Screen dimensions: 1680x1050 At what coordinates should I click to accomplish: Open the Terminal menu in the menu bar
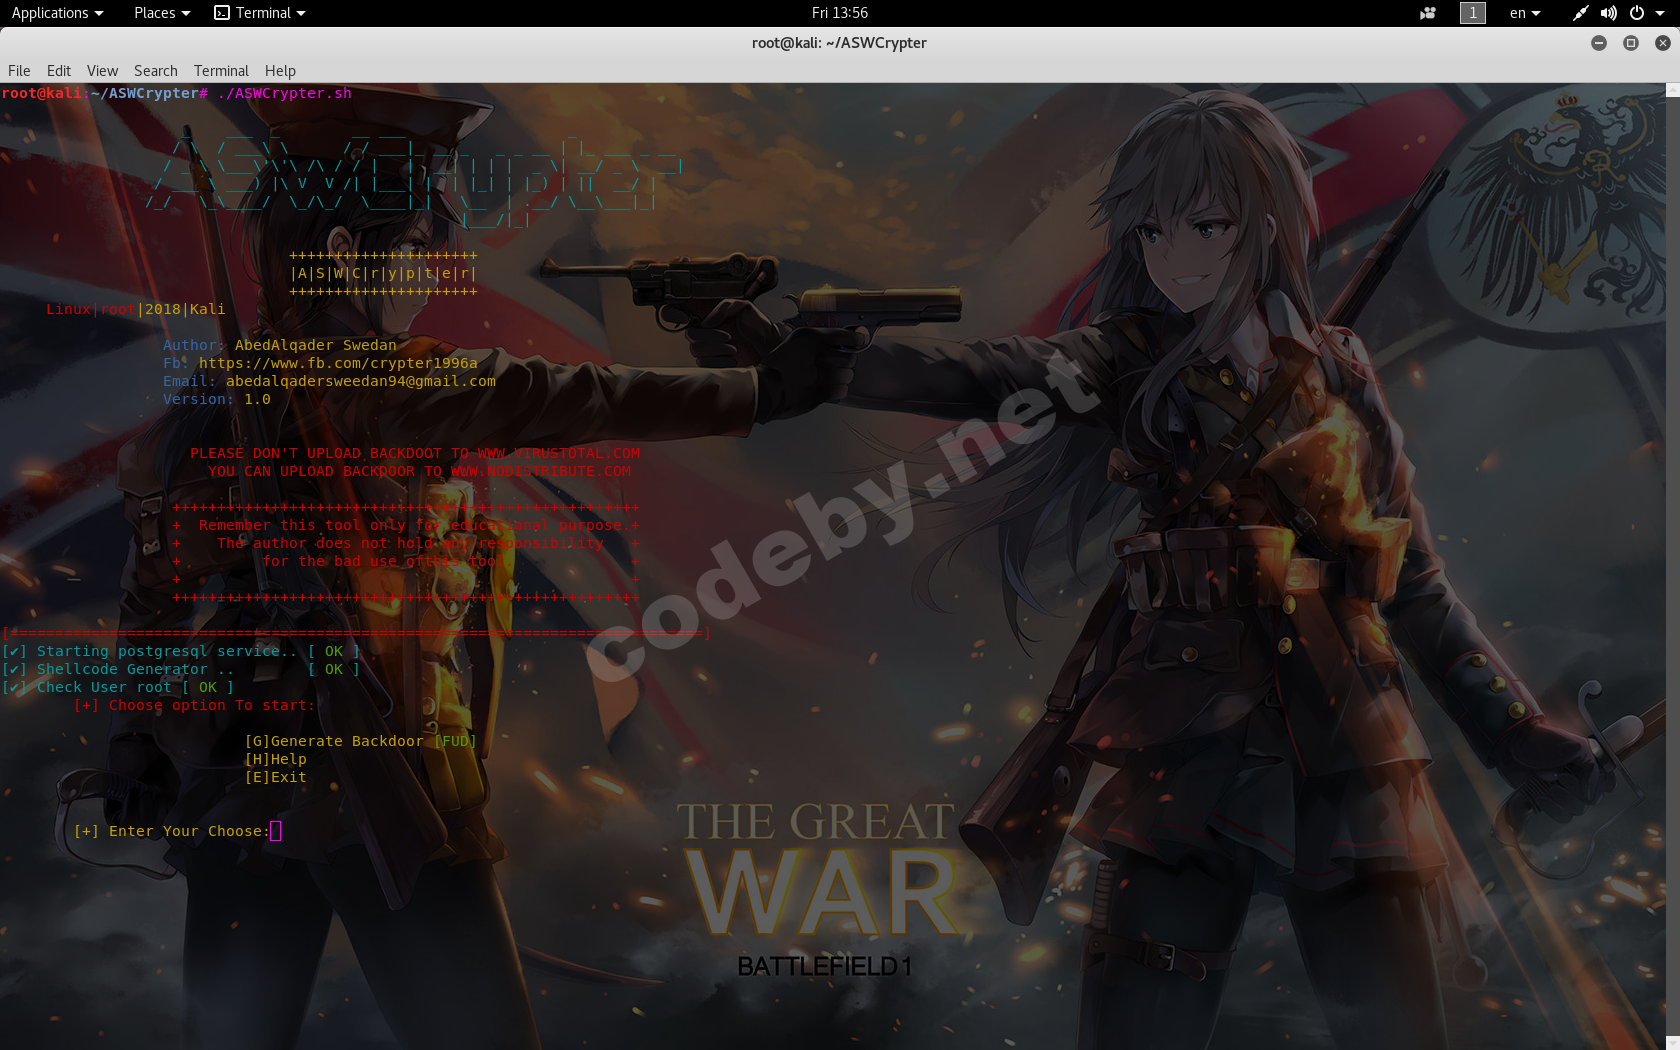pos(221,71)
